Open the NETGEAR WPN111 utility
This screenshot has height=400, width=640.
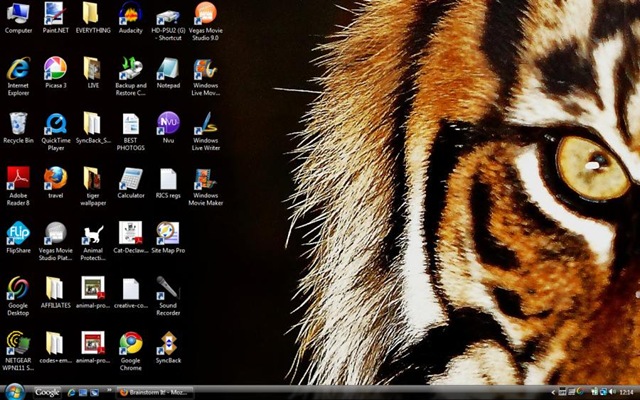(18, 351)
